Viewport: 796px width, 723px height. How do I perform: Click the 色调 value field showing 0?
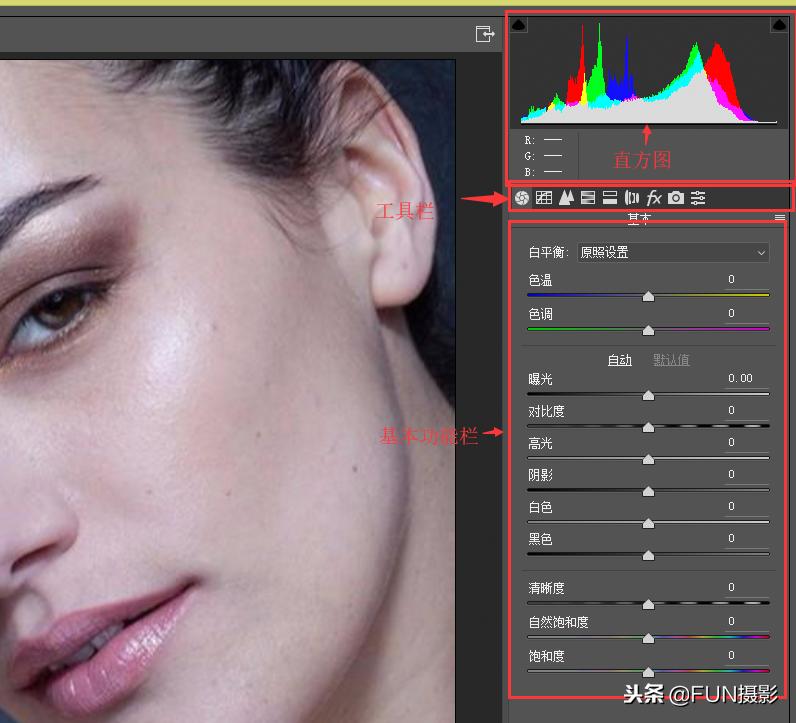(x=746, y=314)
